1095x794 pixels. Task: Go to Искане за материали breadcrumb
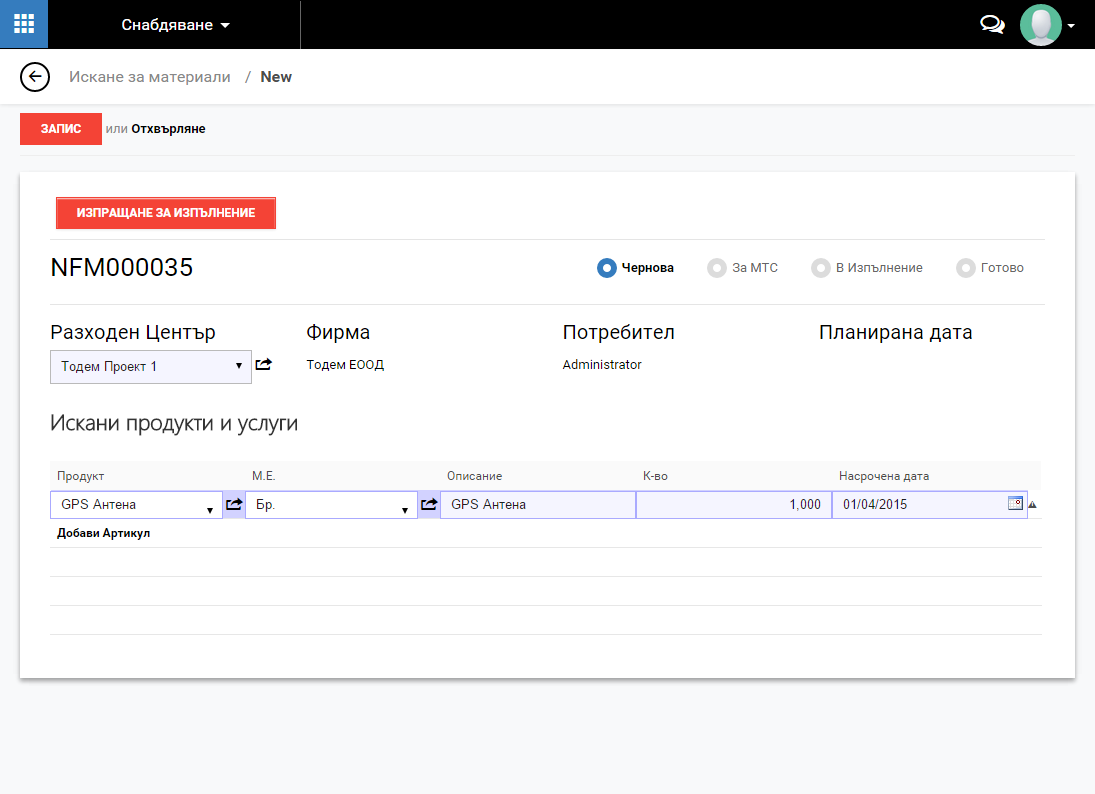point(149,77)
